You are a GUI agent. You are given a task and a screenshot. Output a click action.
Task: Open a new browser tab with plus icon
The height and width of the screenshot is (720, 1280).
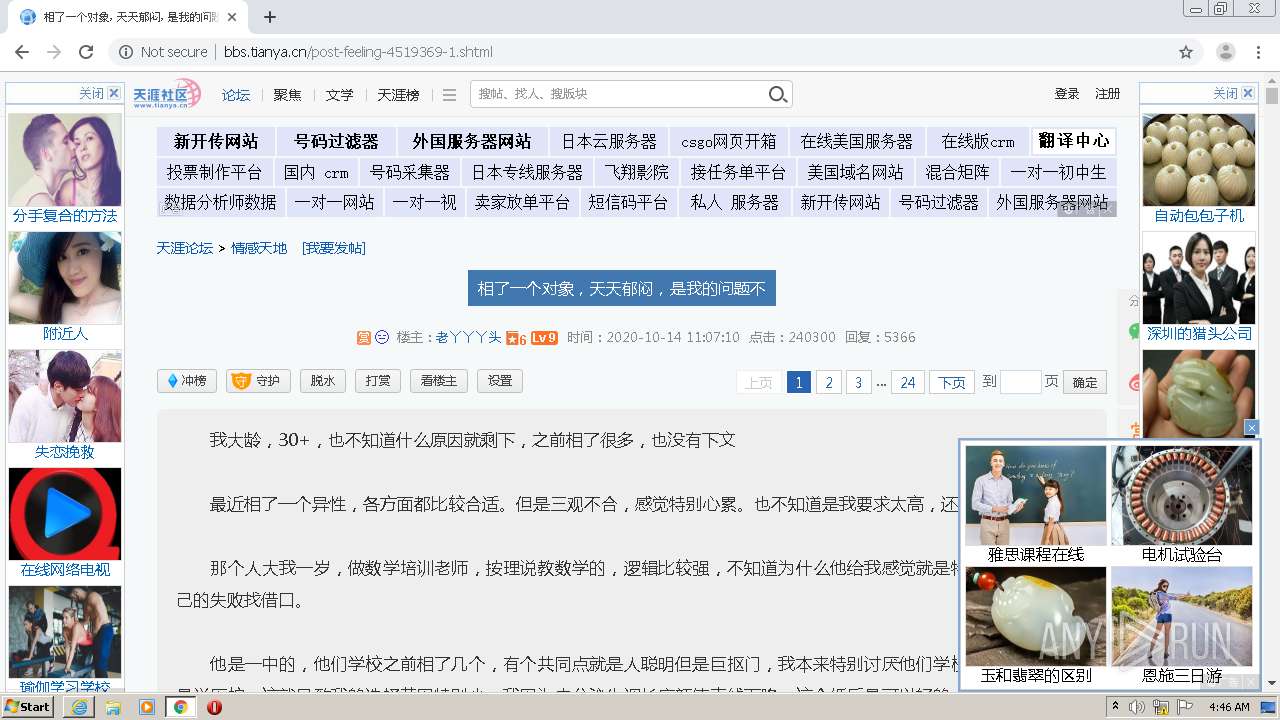(270, 17)
